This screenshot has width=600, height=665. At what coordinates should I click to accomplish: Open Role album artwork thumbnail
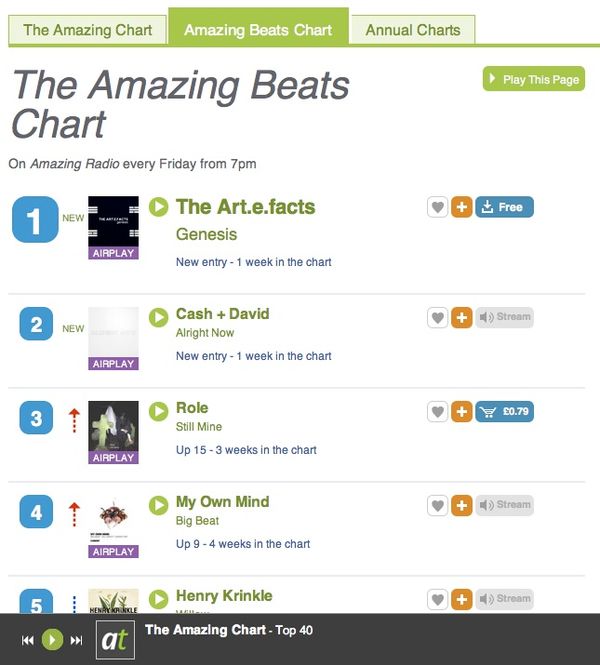(113, 432)
